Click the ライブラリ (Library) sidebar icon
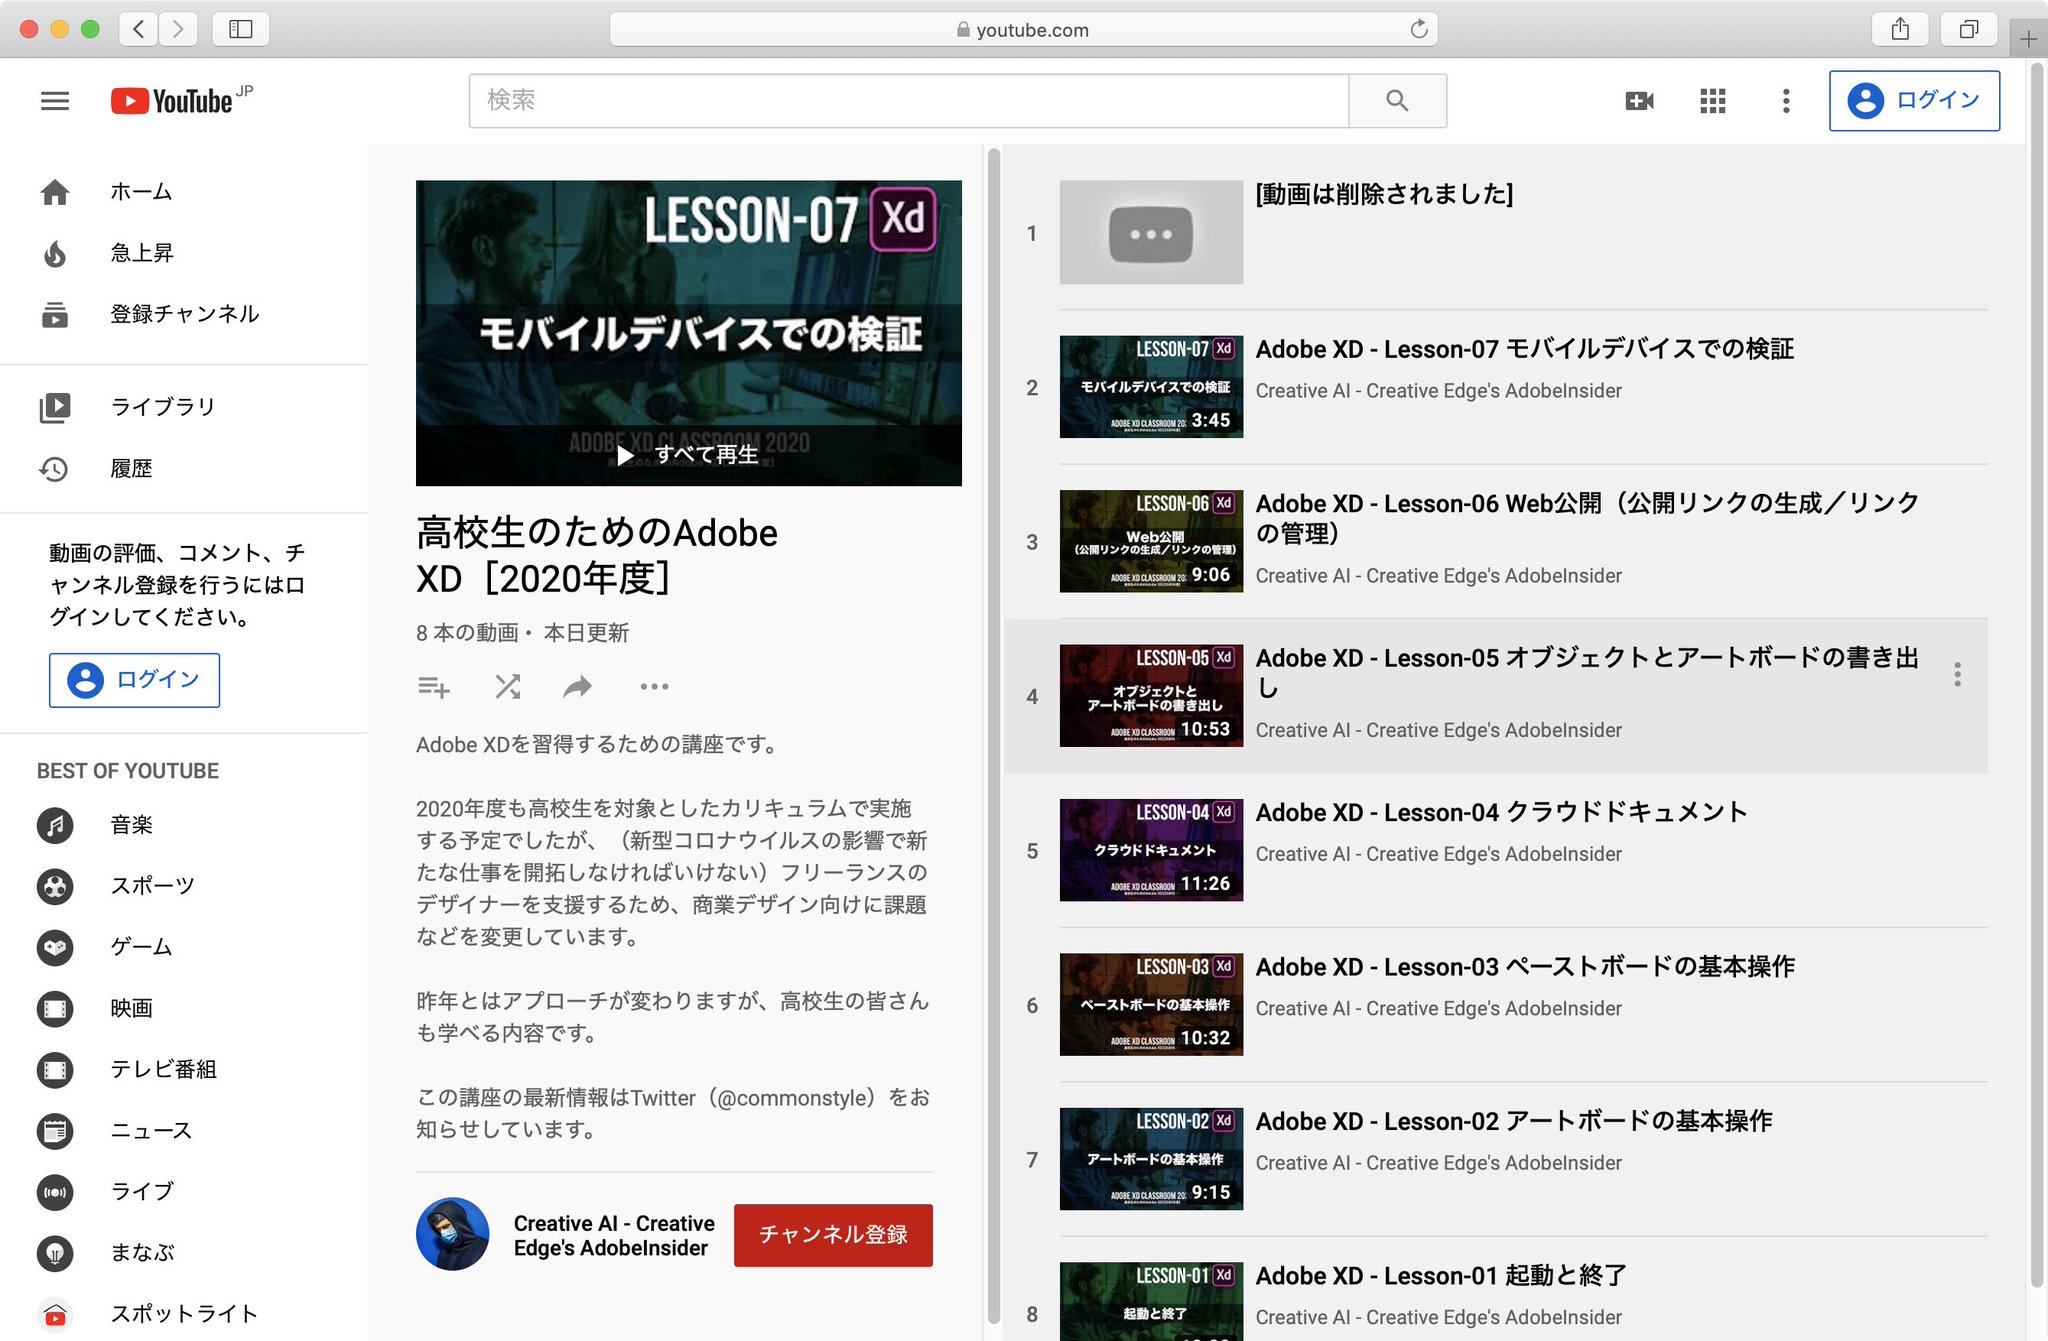The image size is (2048, 1341). pos(56,406)
